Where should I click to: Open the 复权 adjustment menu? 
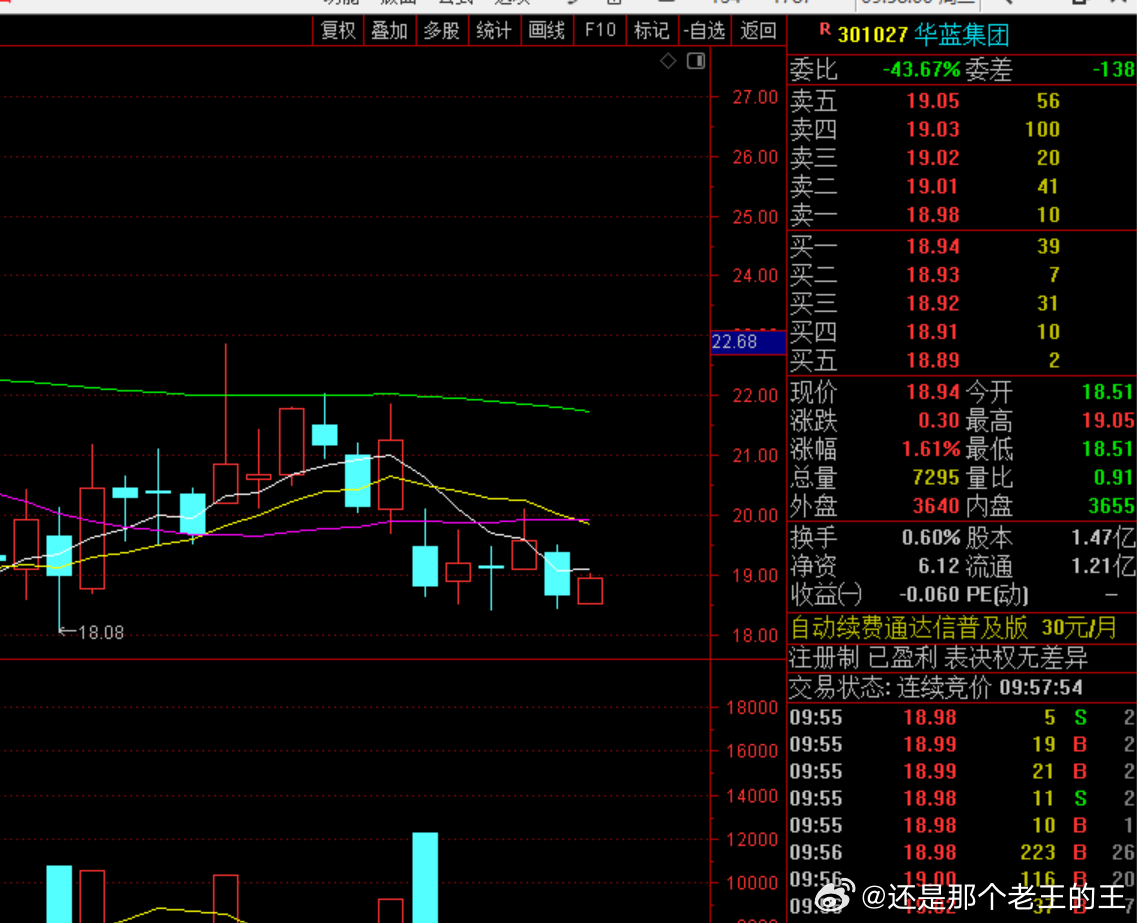point(338,30)
